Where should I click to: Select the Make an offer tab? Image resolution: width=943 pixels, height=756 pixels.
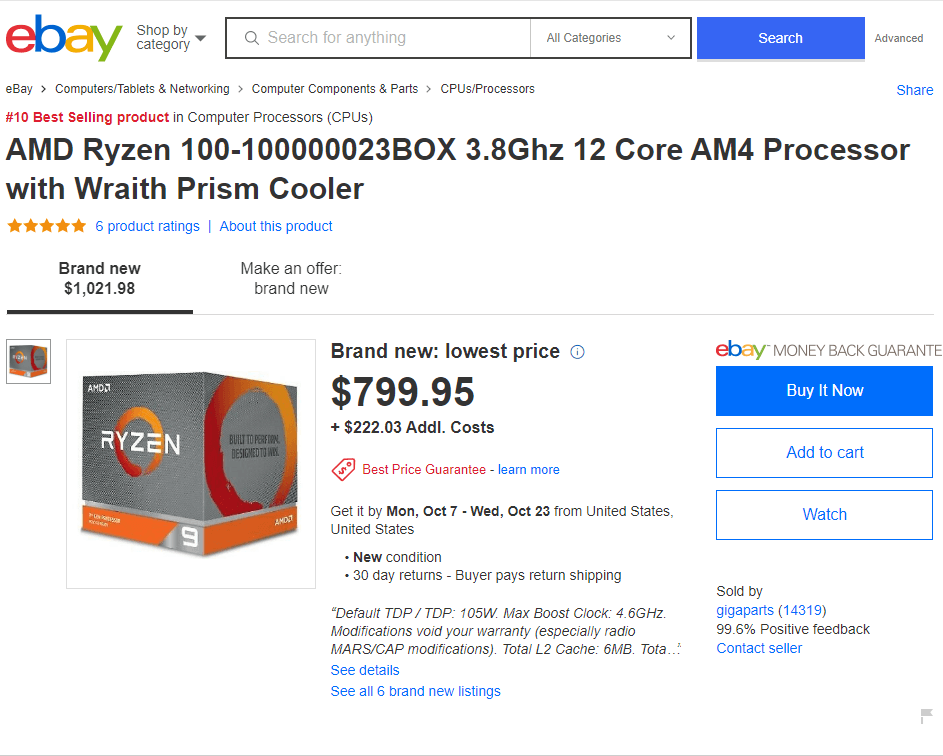(291, 278)
